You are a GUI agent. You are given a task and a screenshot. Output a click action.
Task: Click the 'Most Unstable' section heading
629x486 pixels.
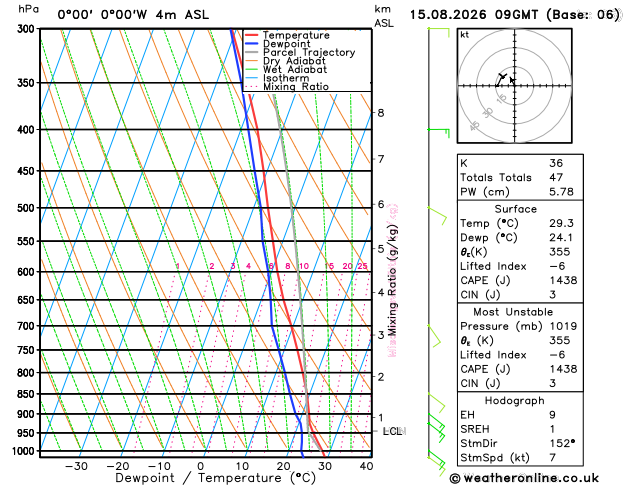click(513, 312)
